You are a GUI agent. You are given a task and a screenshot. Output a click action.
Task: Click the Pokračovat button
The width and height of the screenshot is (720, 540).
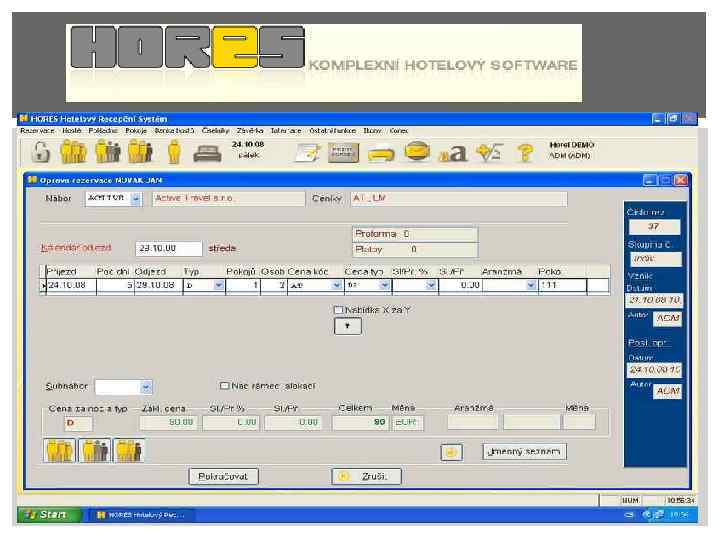click(x=223, y=476)
